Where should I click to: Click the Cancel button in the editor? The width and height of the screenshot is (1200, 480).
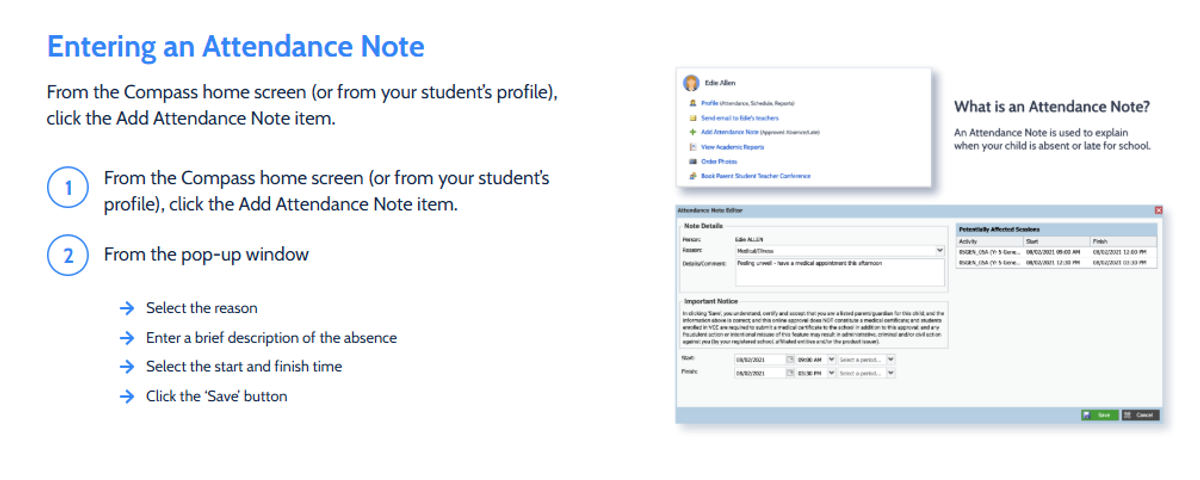(1141, 415)
